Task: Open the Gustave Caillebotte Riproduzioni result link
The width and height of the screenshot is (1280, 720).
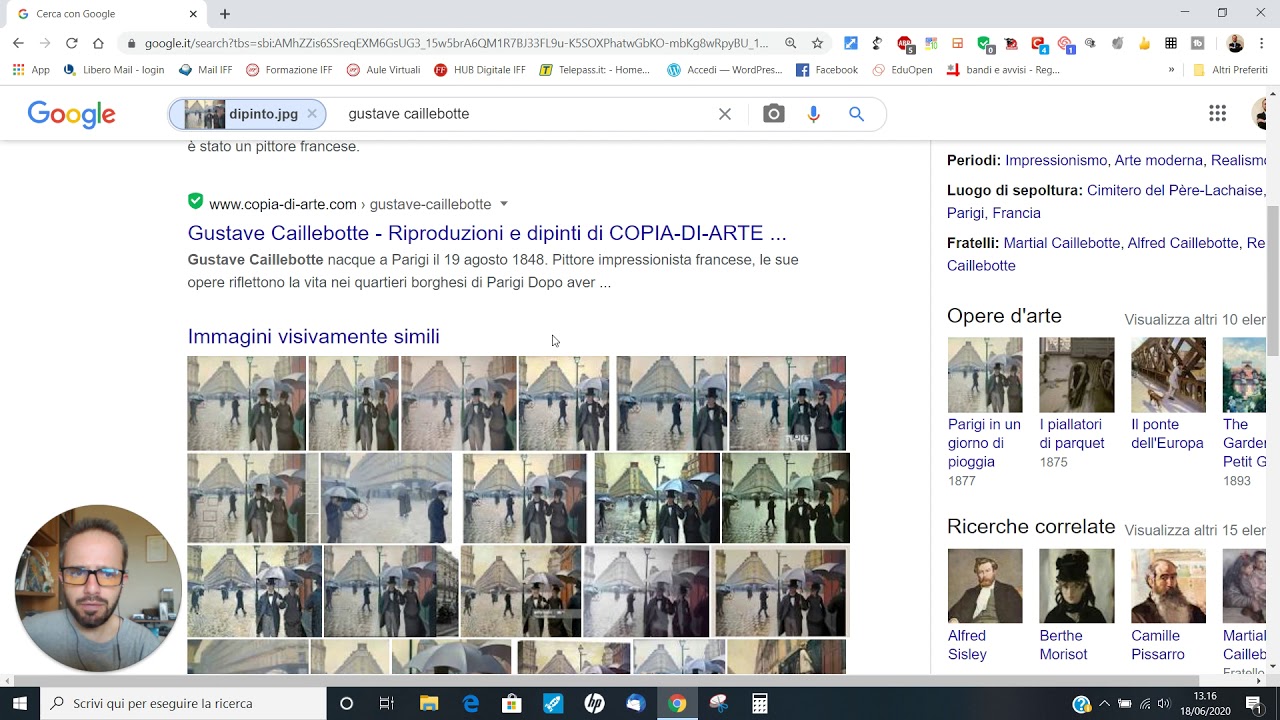Action: pos(487,233)
